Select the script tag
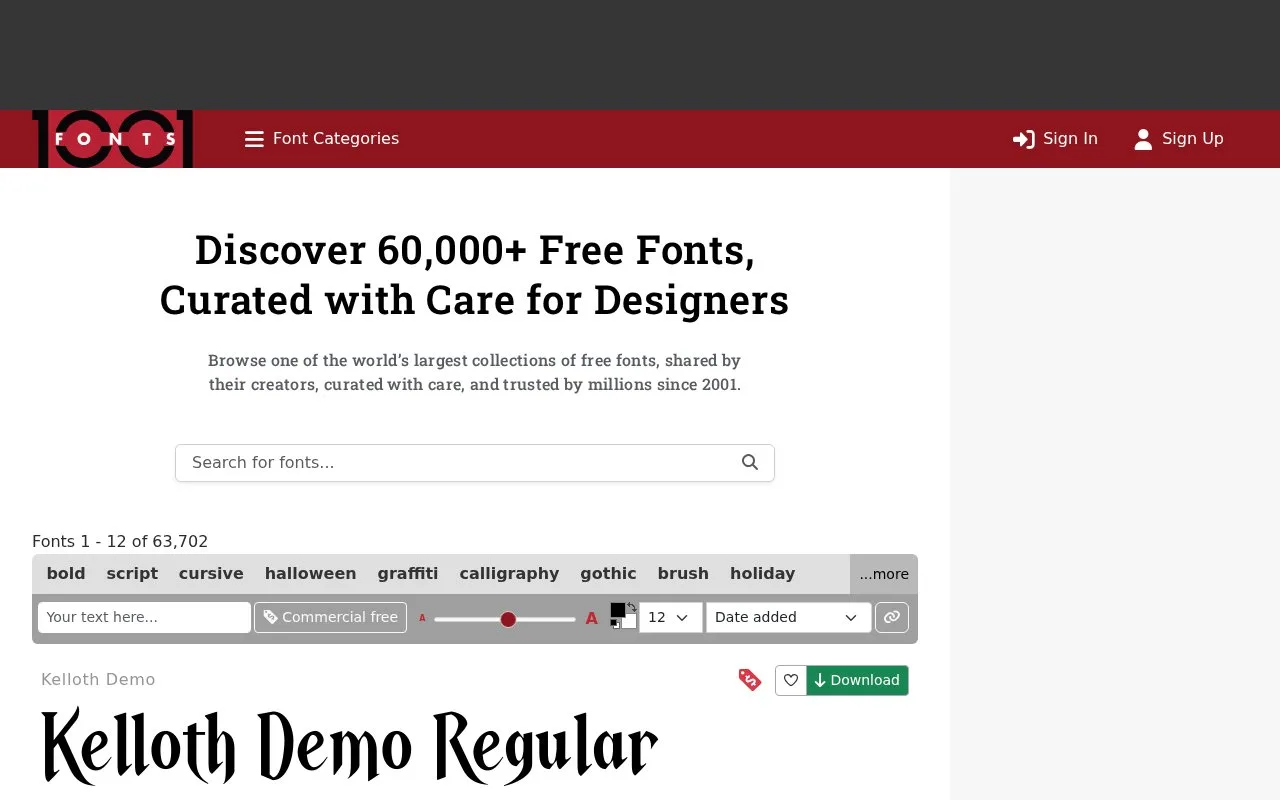Image resolution: width=1280 pixels, height=800 pixels. tap(132, 574)
